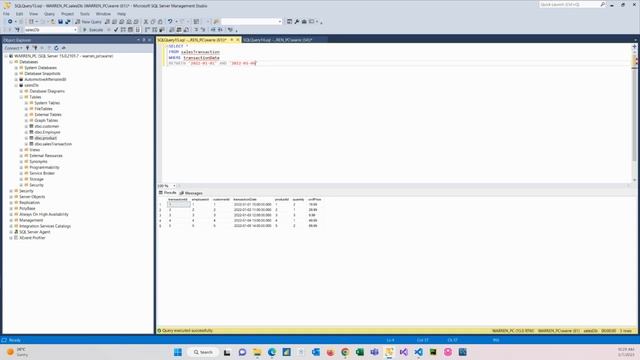This screenshot has width=640, height=360.
Task: Click the Cut scissors icon
Action: click(x=146, y=22)
